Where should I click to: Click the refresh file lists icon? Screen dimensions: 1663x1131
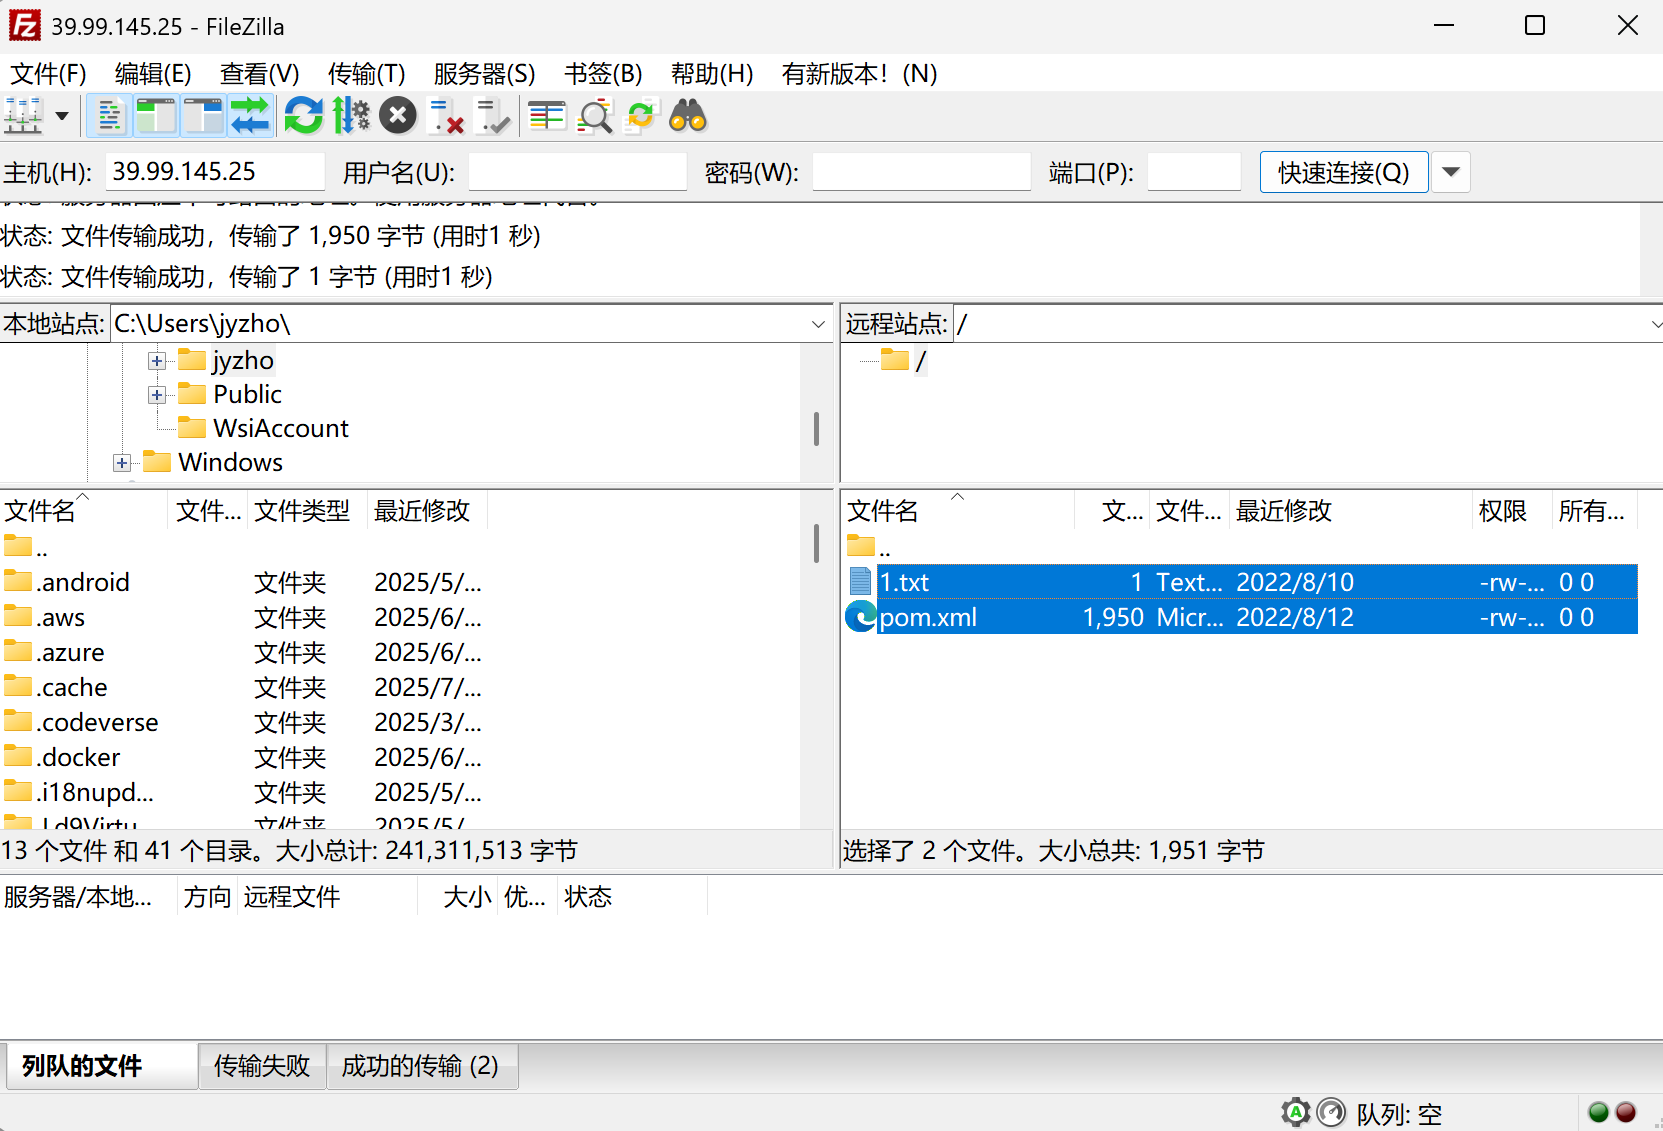[x=303, y=116]
